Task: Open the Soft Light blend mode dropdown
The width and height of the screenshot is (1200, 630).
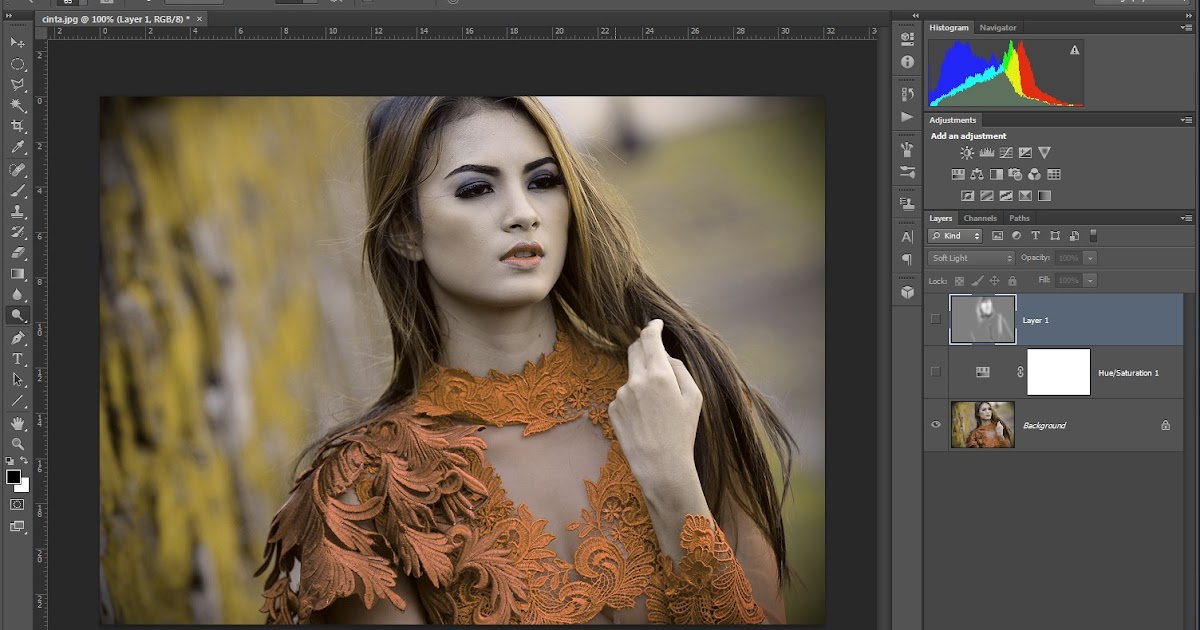Action: 970,257
